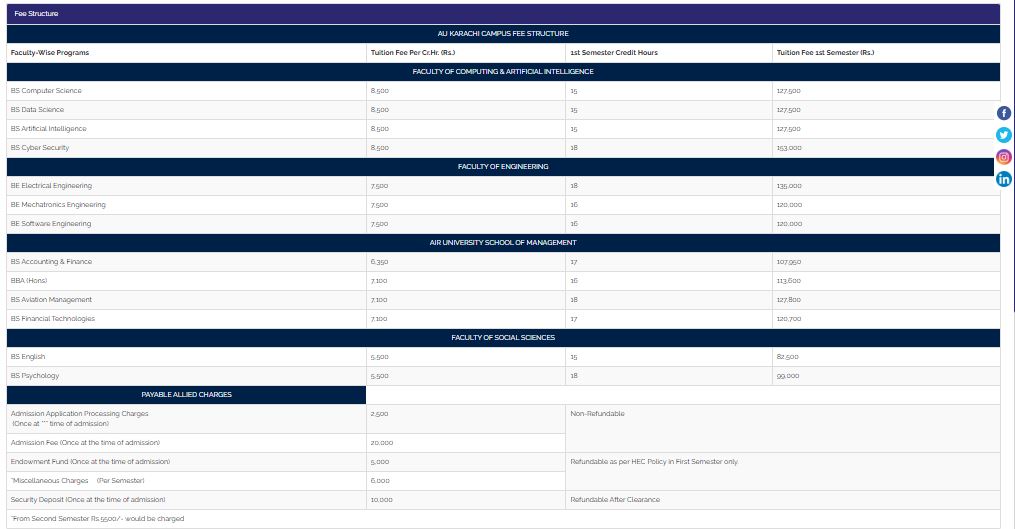The height and width of the screenshot is (529, 1015).
Task: Click the Faculty of Computing & Artificial Intelligence band
Action: pos(503,72)
